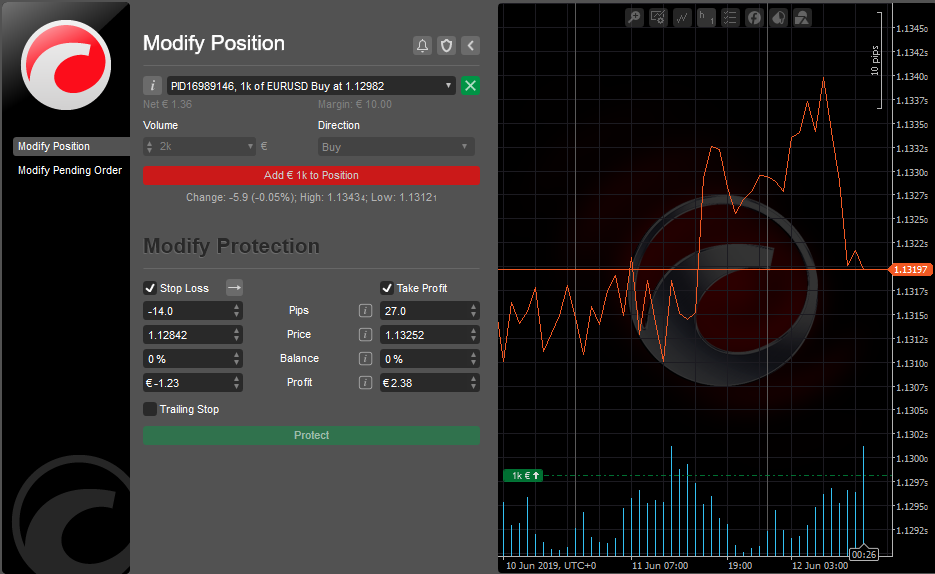
Task: Click the 11 Jun 07:00 time label
Action: 660,566
